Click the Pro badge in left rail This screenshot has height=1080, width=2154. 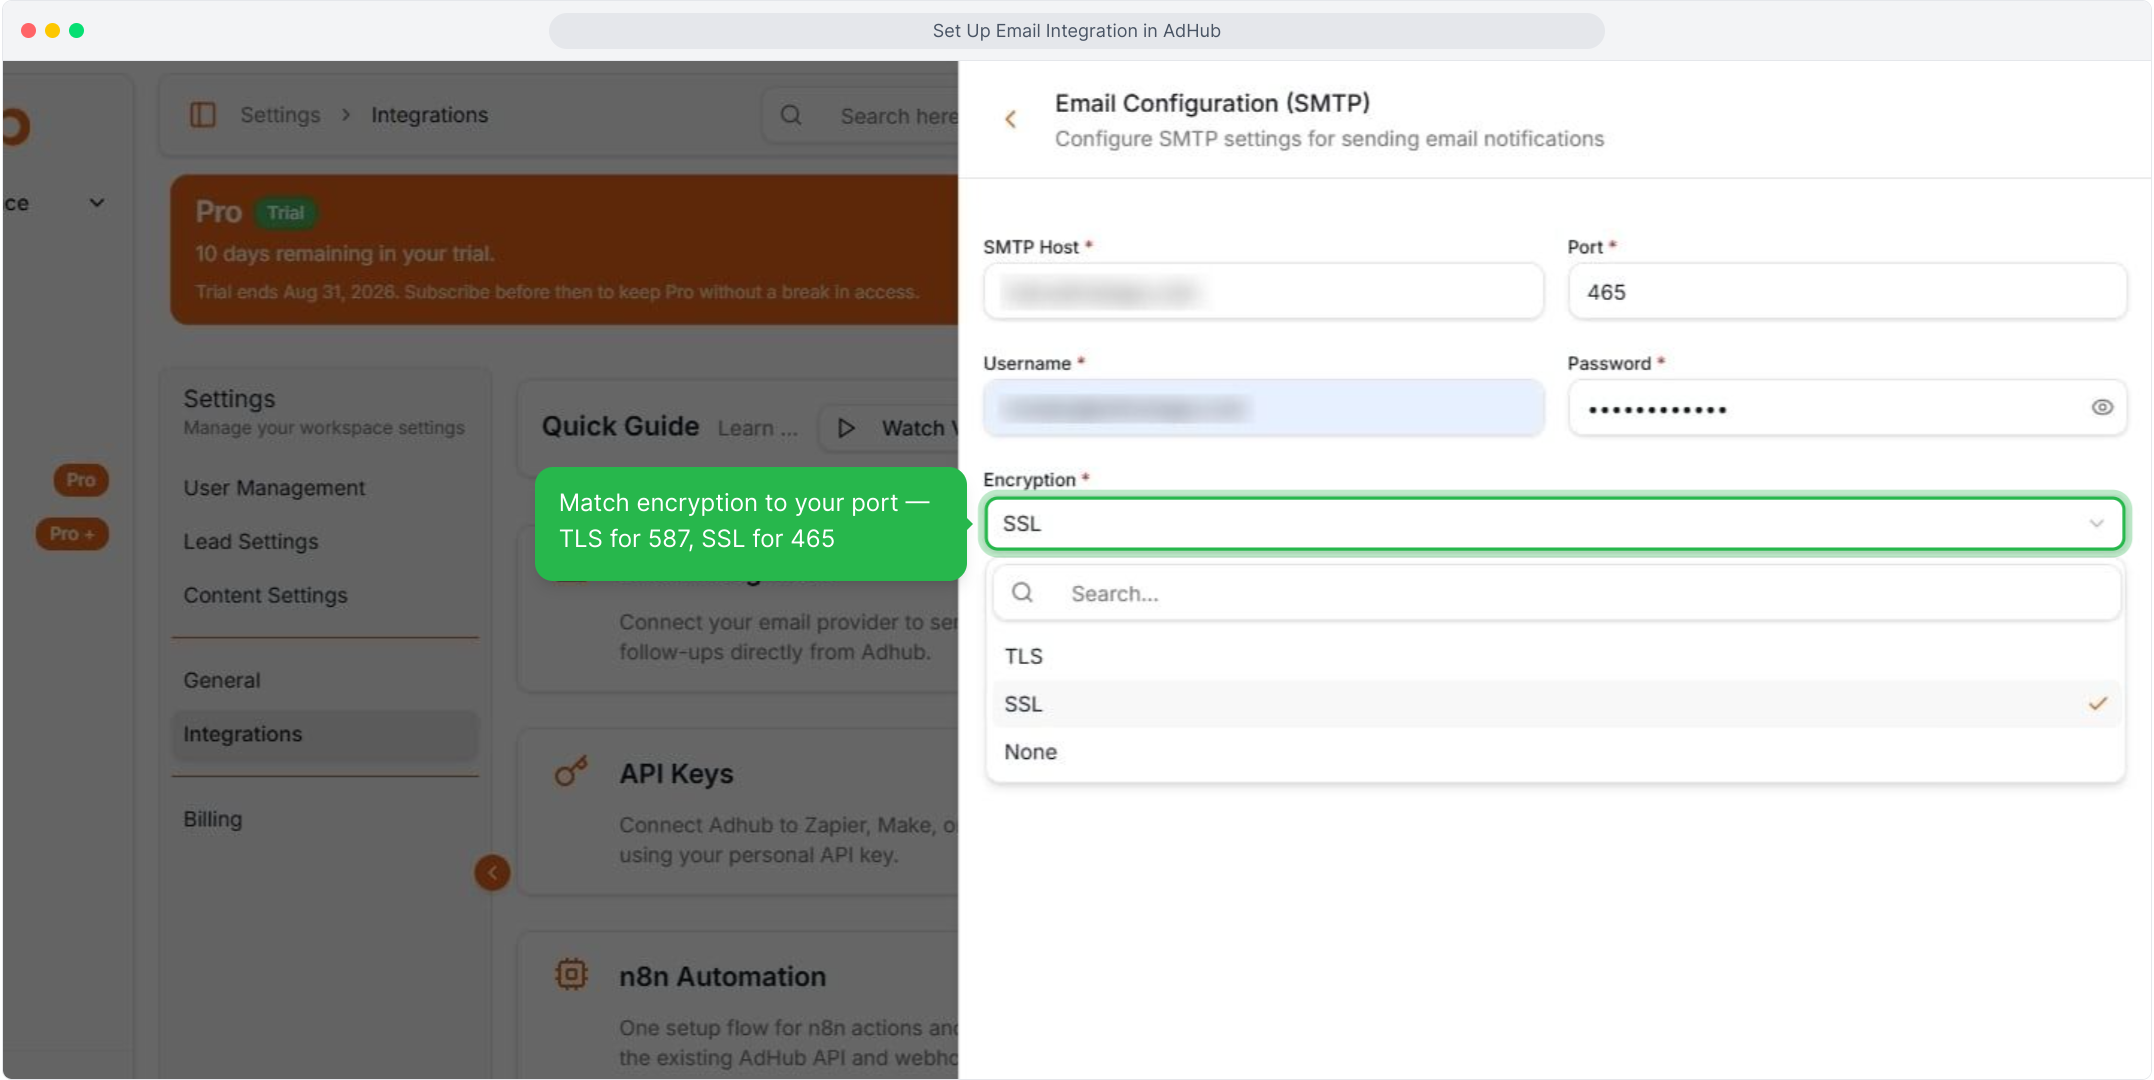(x=81, y=480)
